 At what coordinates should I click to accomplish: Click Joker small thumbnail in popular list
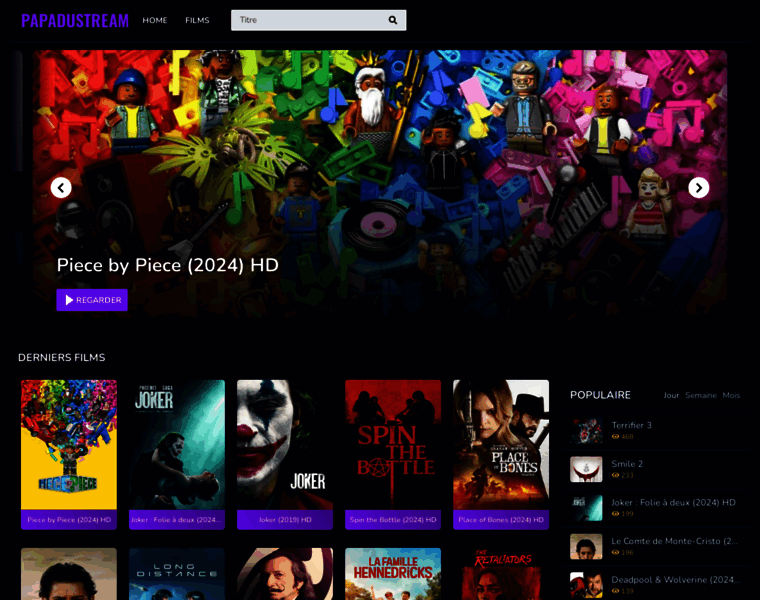tap(586, 508)
